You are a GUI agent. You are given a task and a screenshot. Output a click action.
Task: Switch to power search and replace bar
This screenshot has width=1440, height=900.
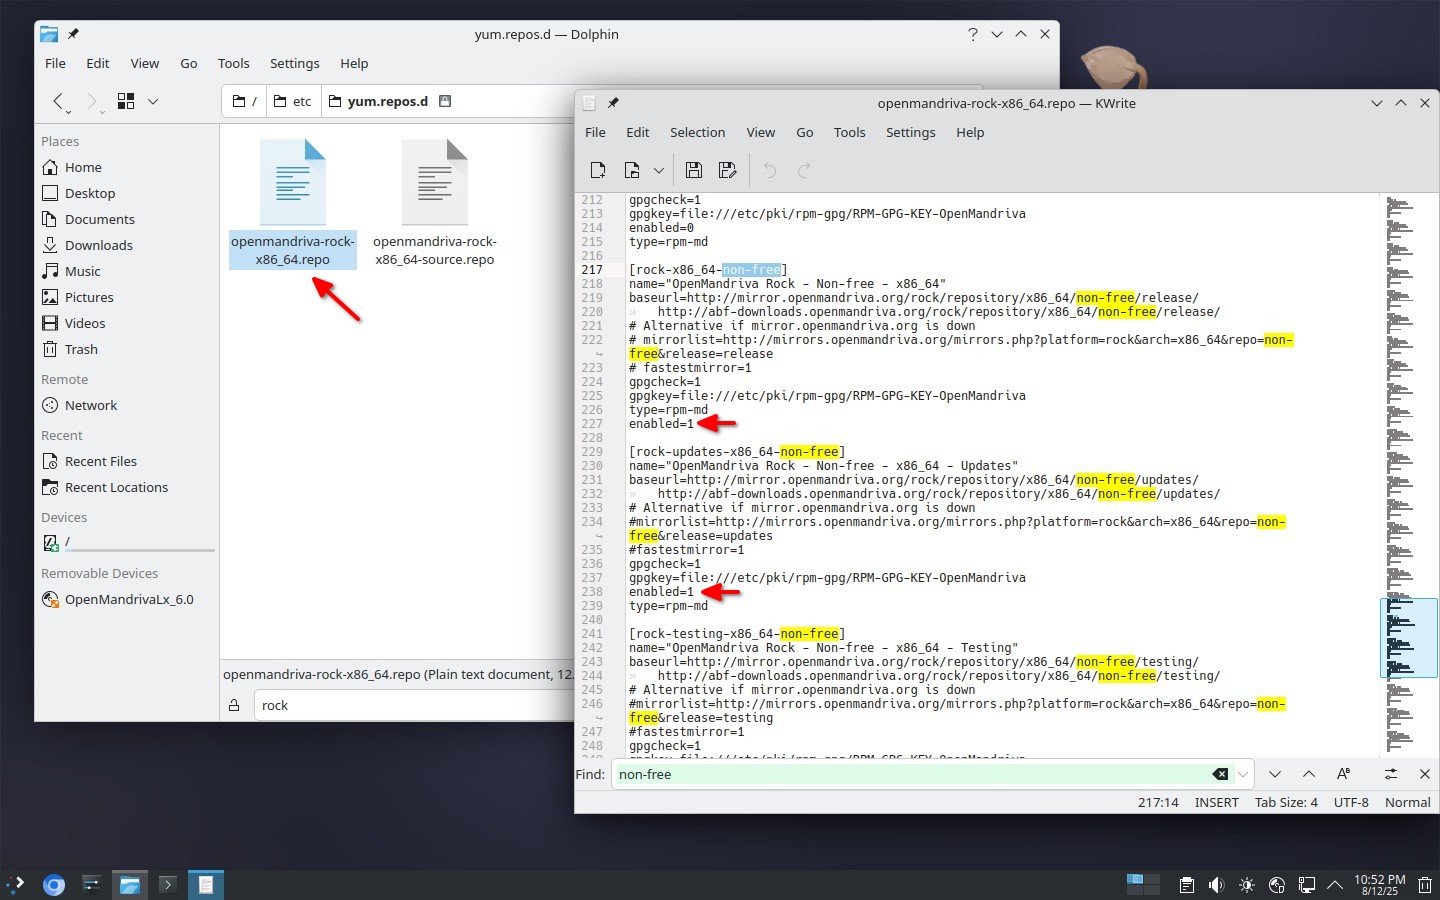(x=1390, y=774)
